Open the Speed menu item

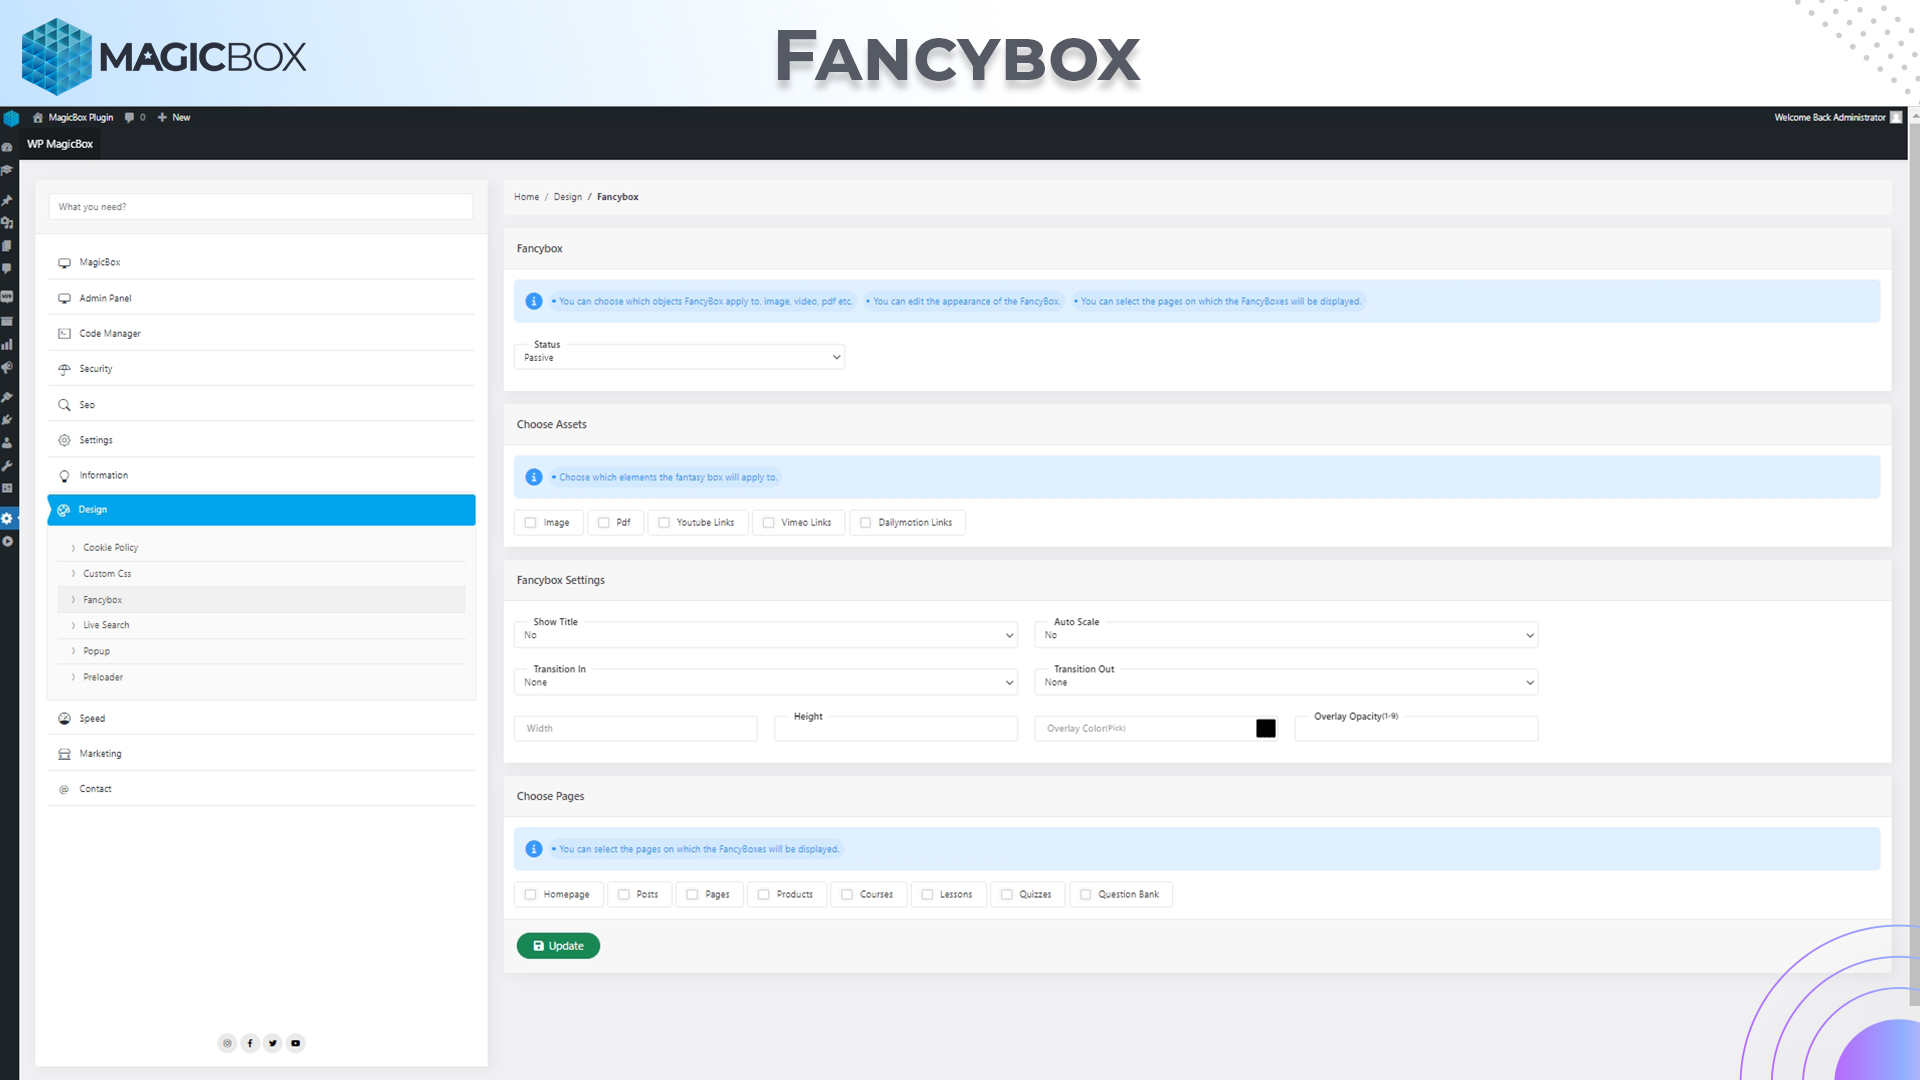(261, 718)
